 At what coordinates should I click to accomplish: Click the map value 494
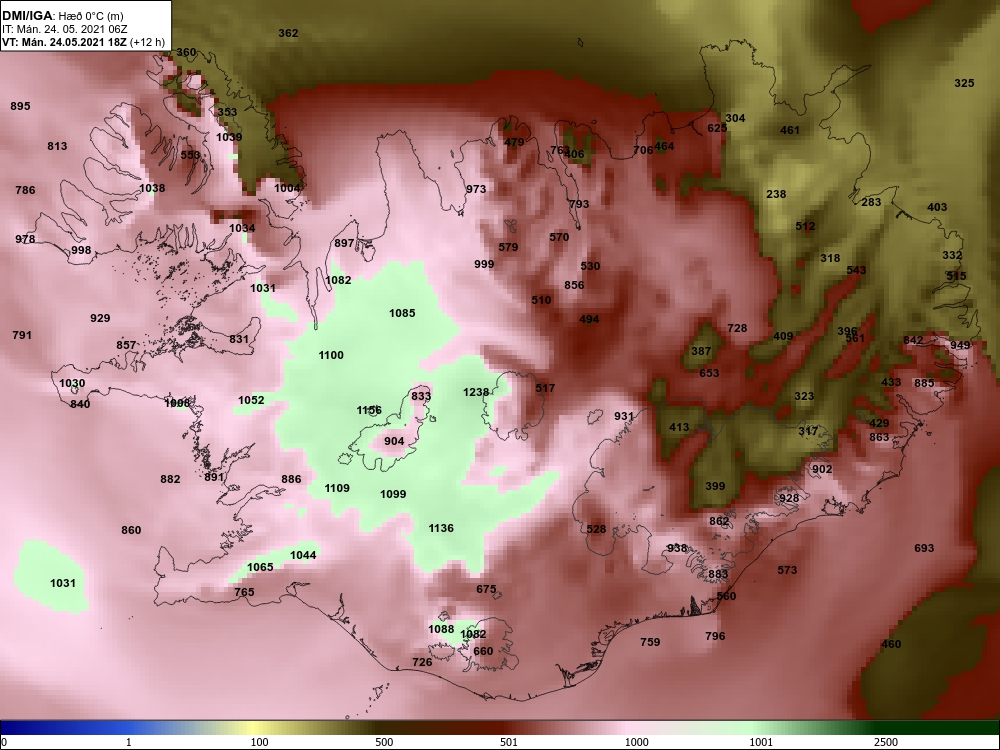point(589,320)
